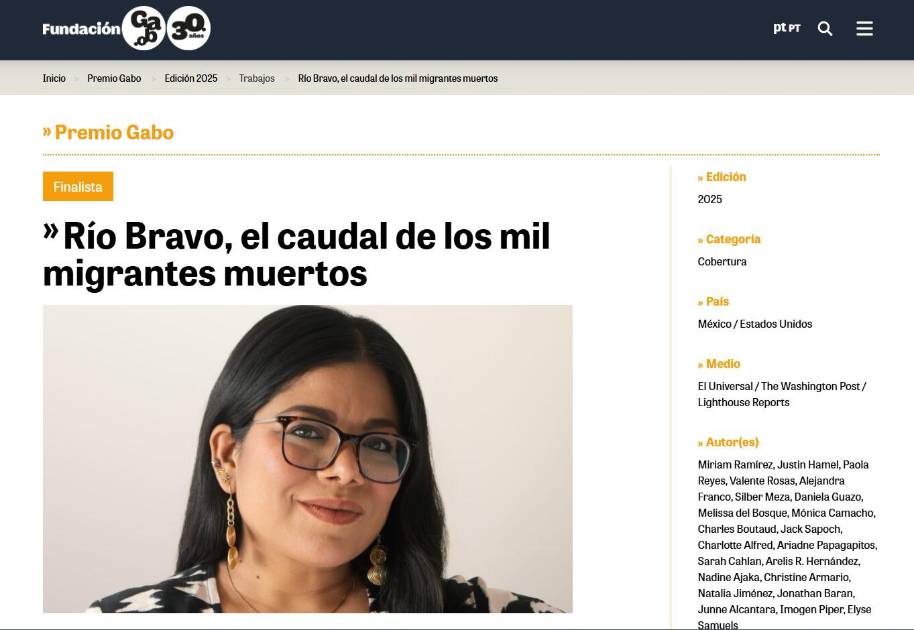Click the Autor(es) heading
This screenshot has width=914, height=630.
[x=728, y=442]
